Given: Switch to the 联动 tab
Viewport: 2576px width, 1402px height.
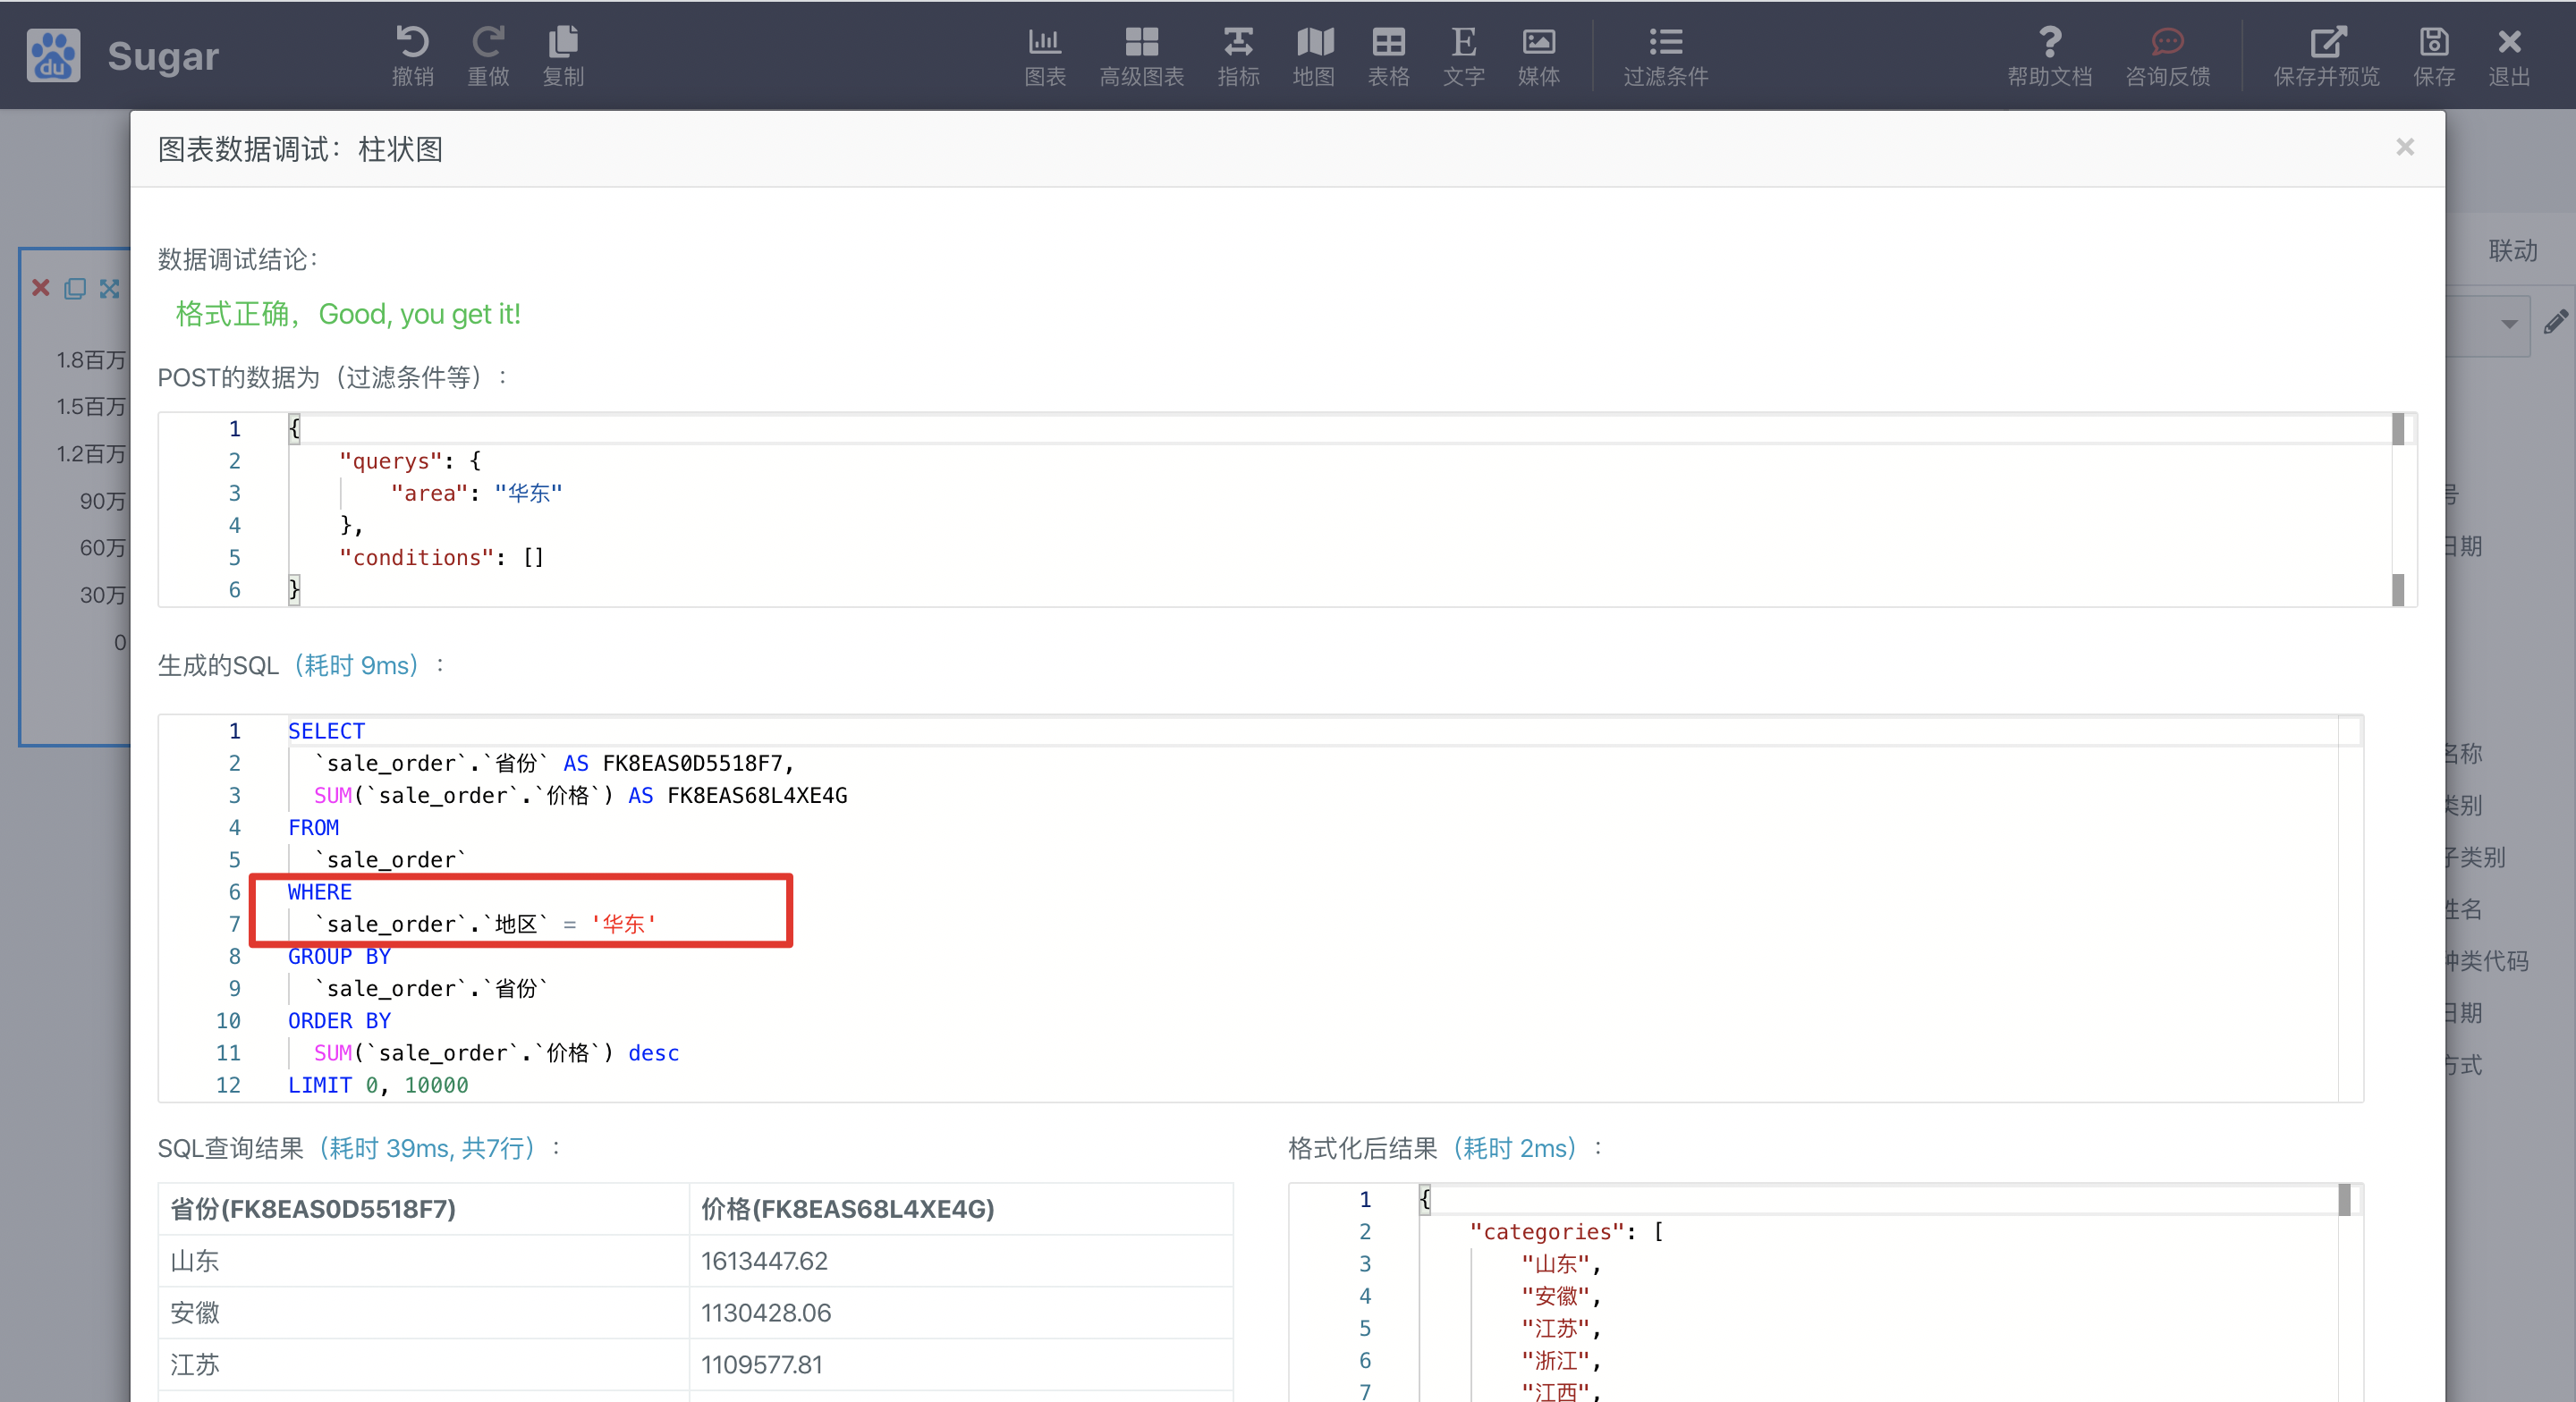Looking at the screenshot, I should (2513, 250).
